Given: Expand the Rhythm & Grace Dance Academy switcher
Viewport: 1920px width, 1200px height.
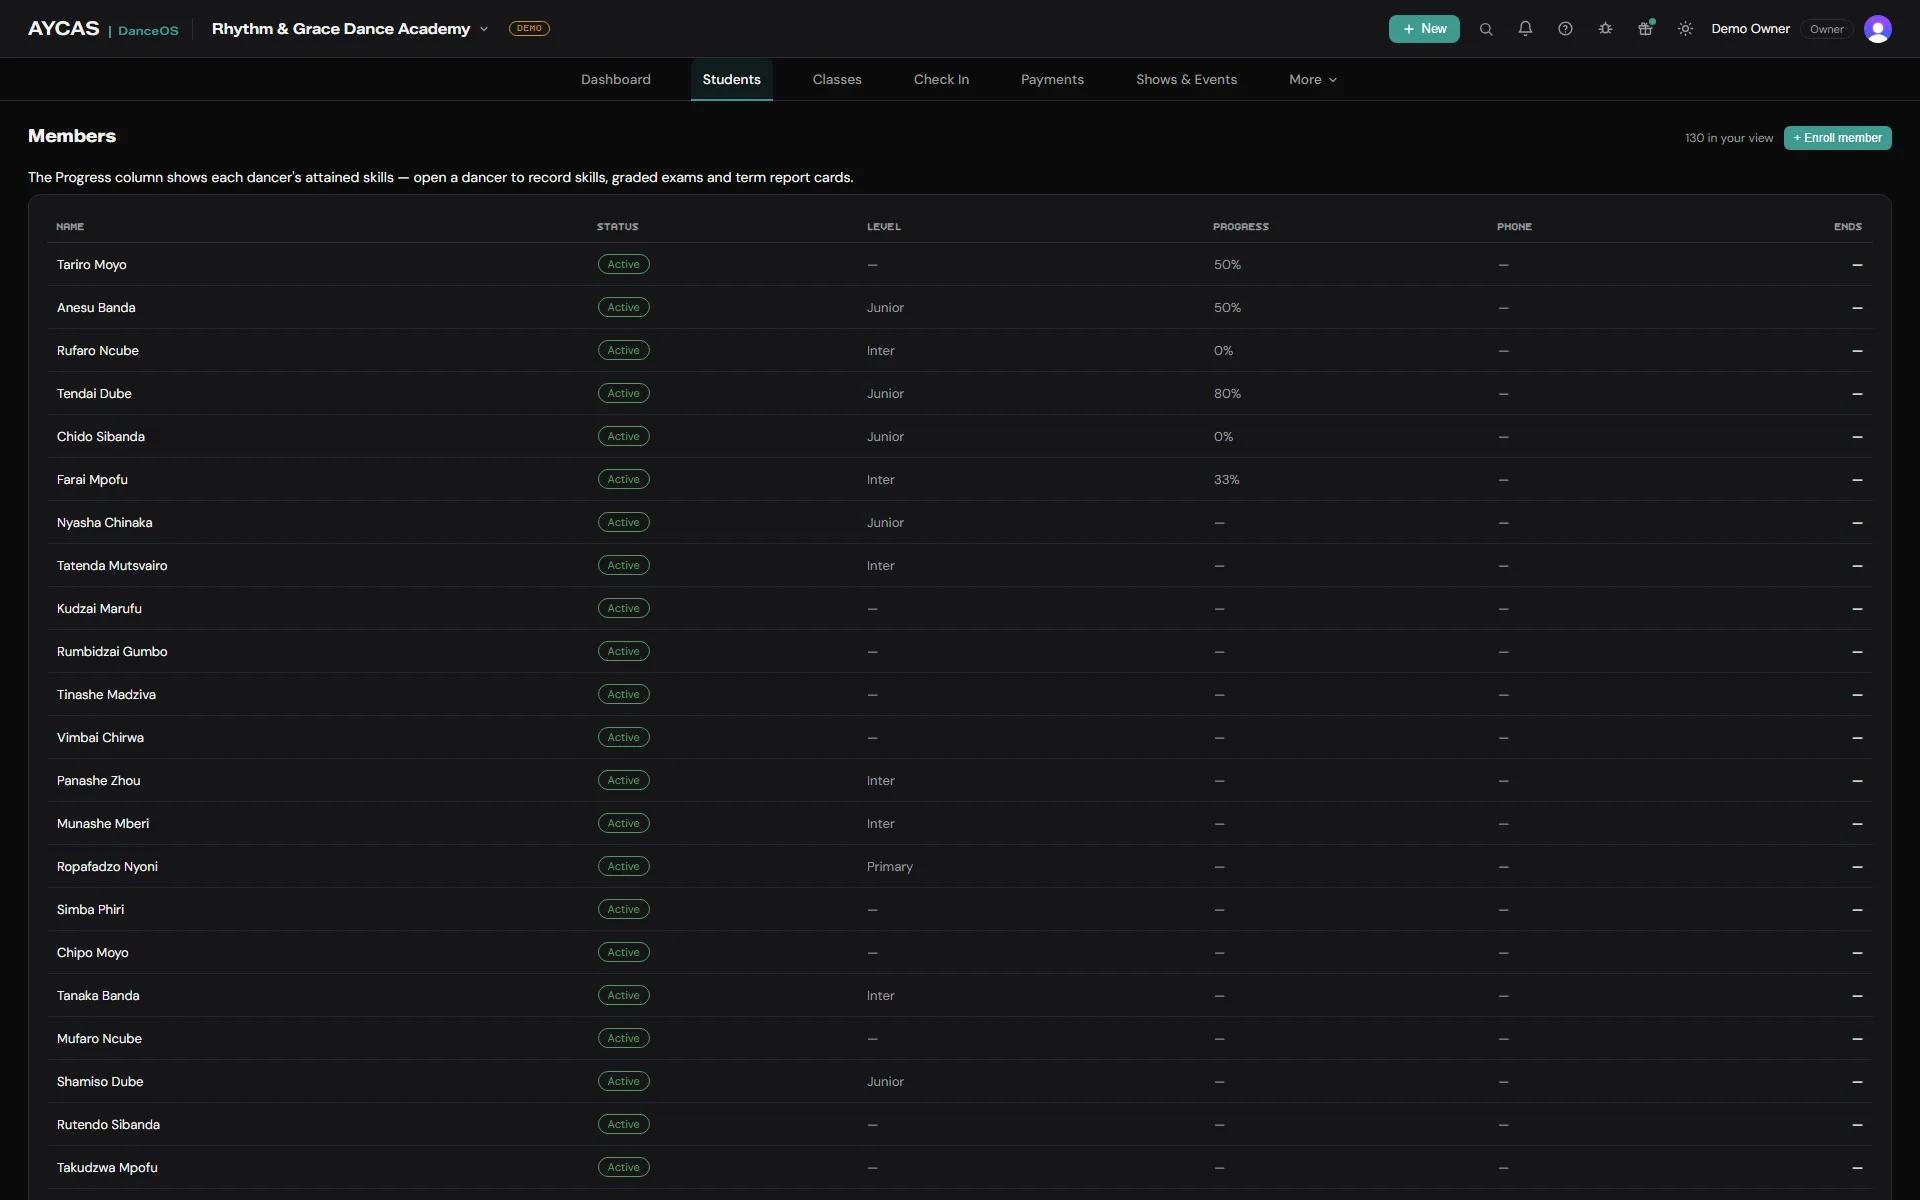Looking at the screenshot, I should (350, 28).
